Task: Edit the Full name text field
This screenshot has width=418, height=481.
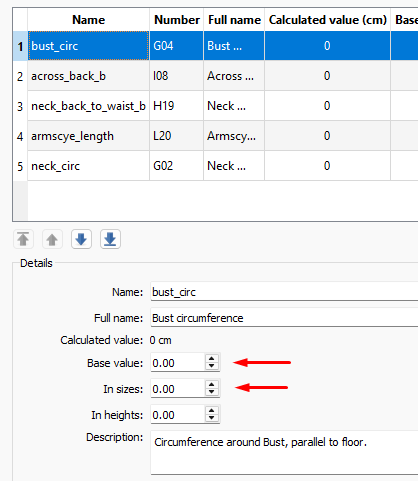Action: (284, 318)
